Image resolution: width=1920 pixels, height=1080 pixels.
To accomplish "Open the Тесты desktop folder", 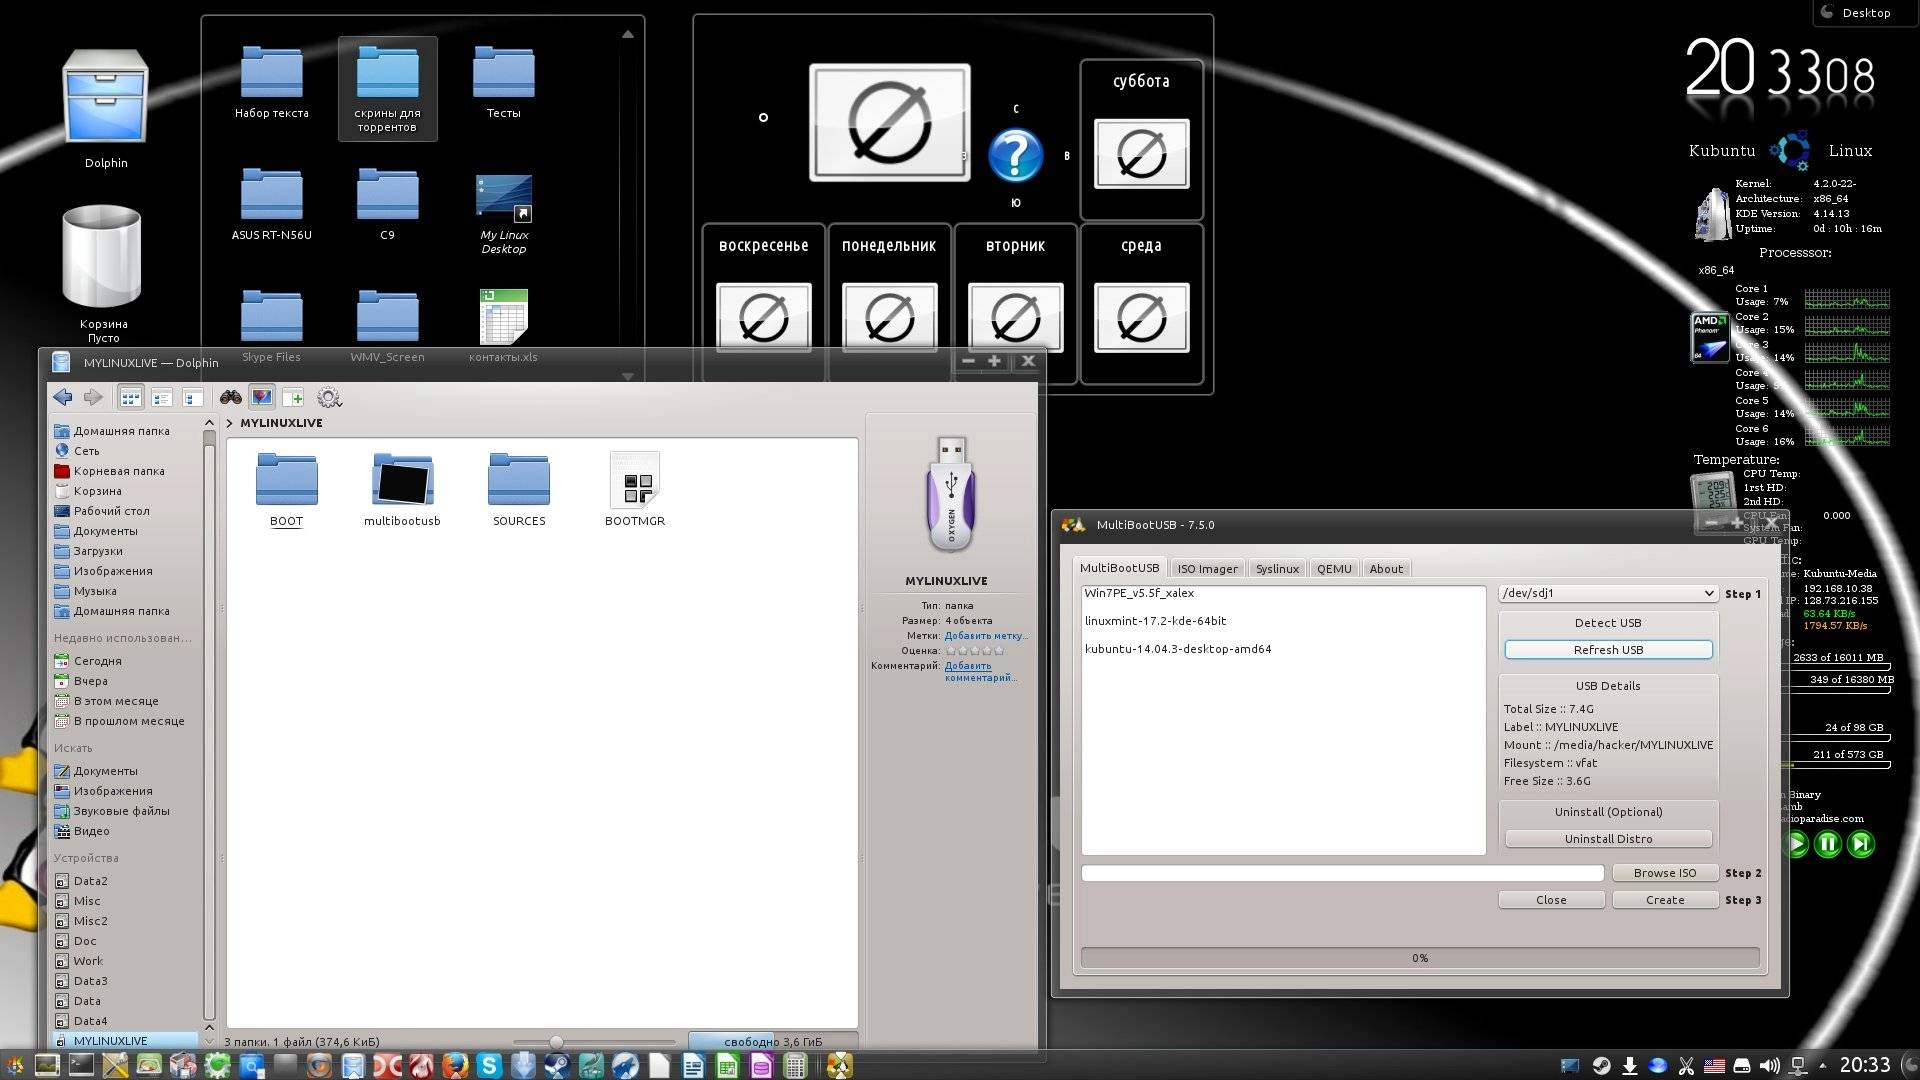I will tap(503, 83).
